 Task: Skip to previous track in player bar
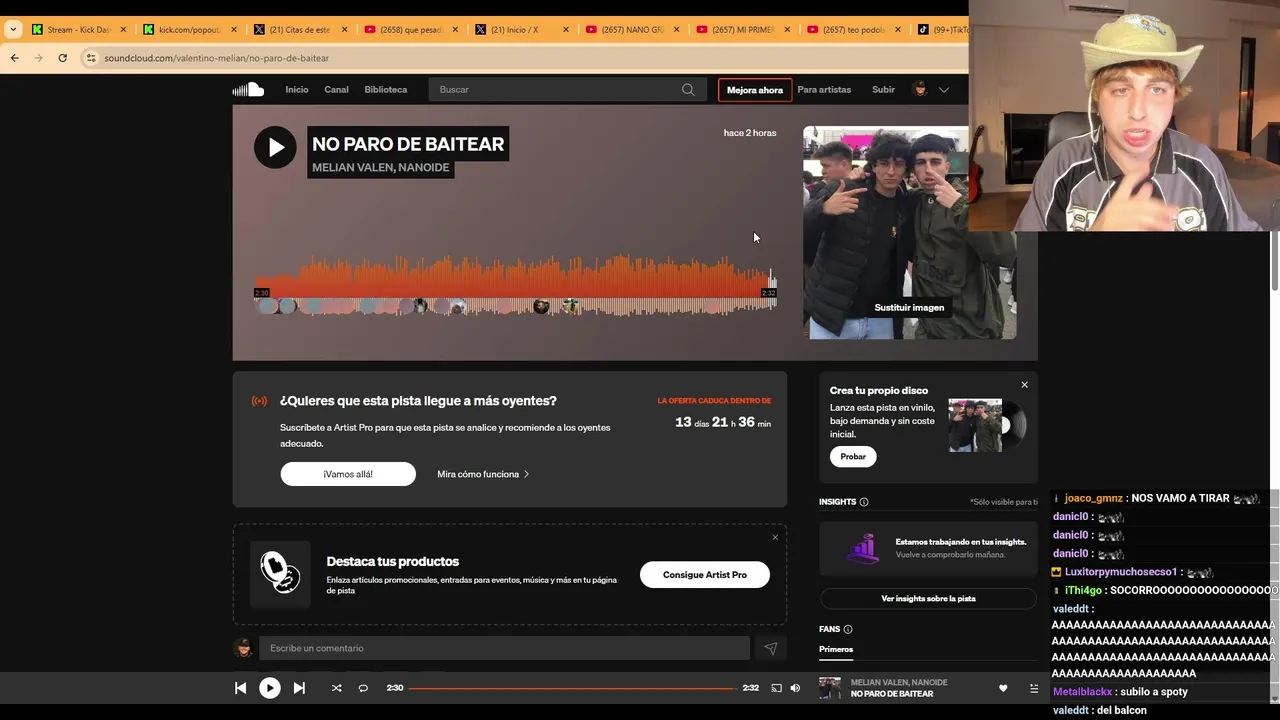(240, 688)
